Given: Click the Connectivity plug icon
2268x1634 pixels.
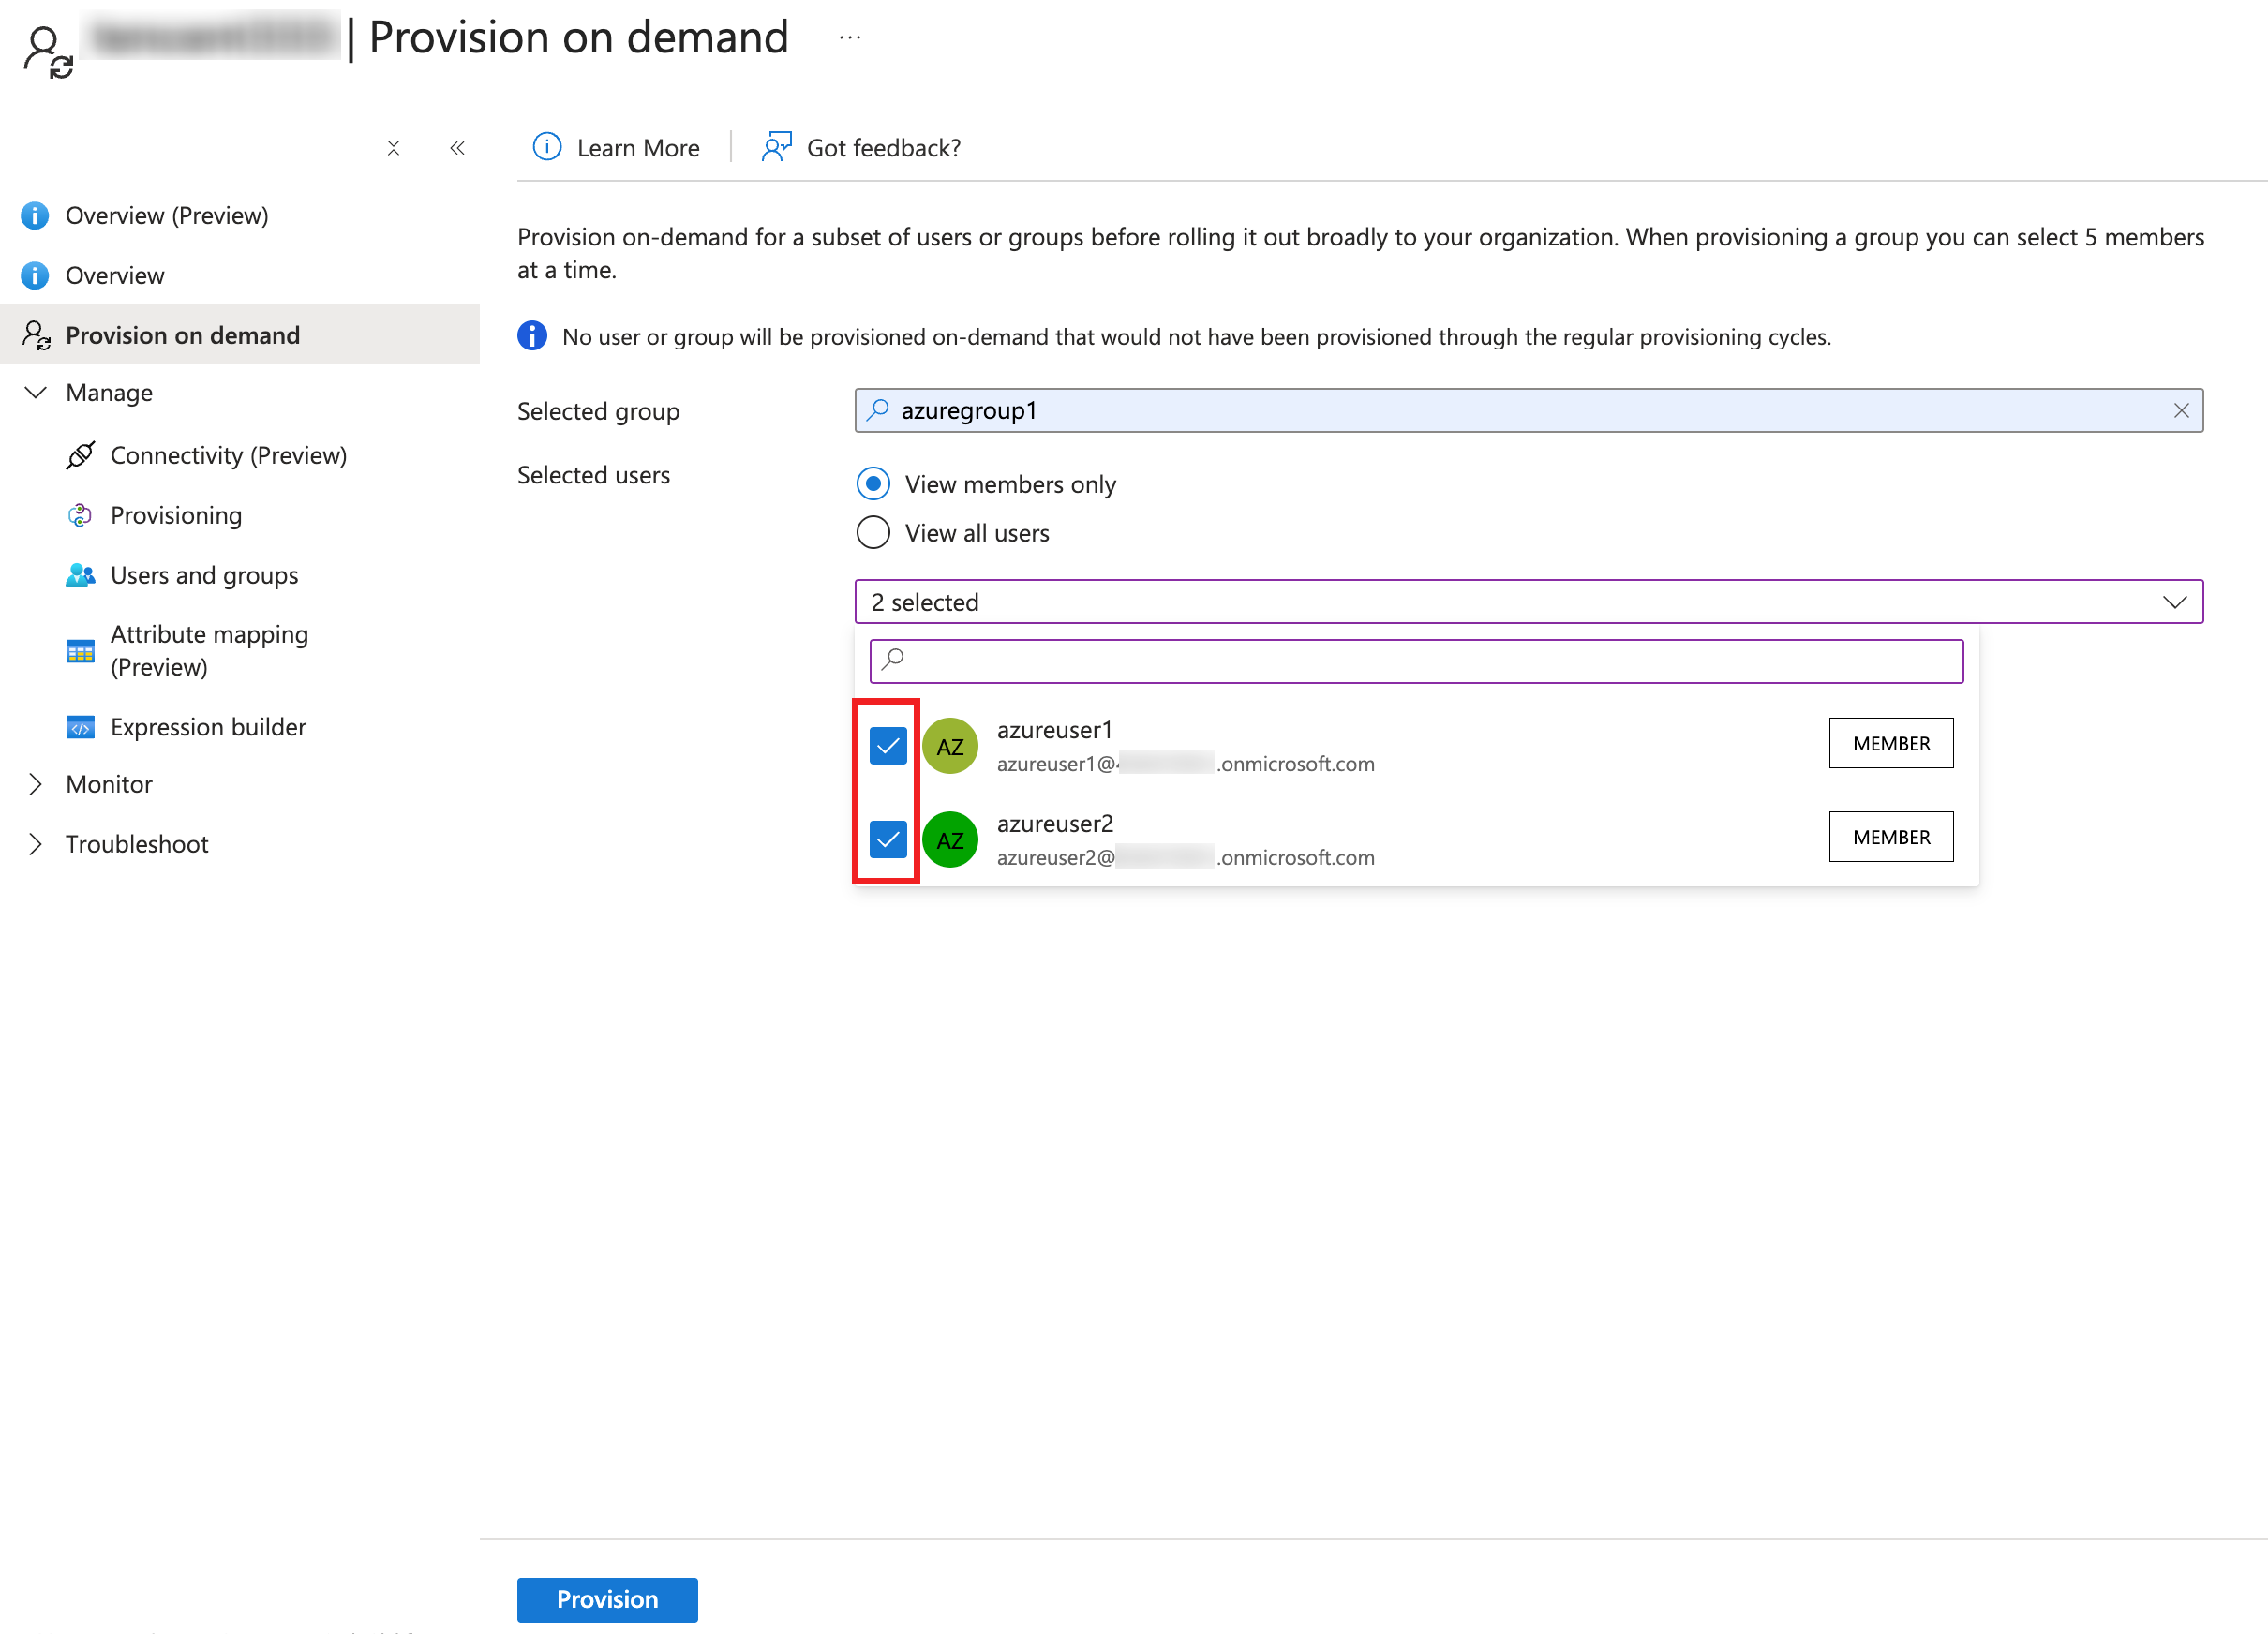Looking at the screenshot, I should click(80, 455).
